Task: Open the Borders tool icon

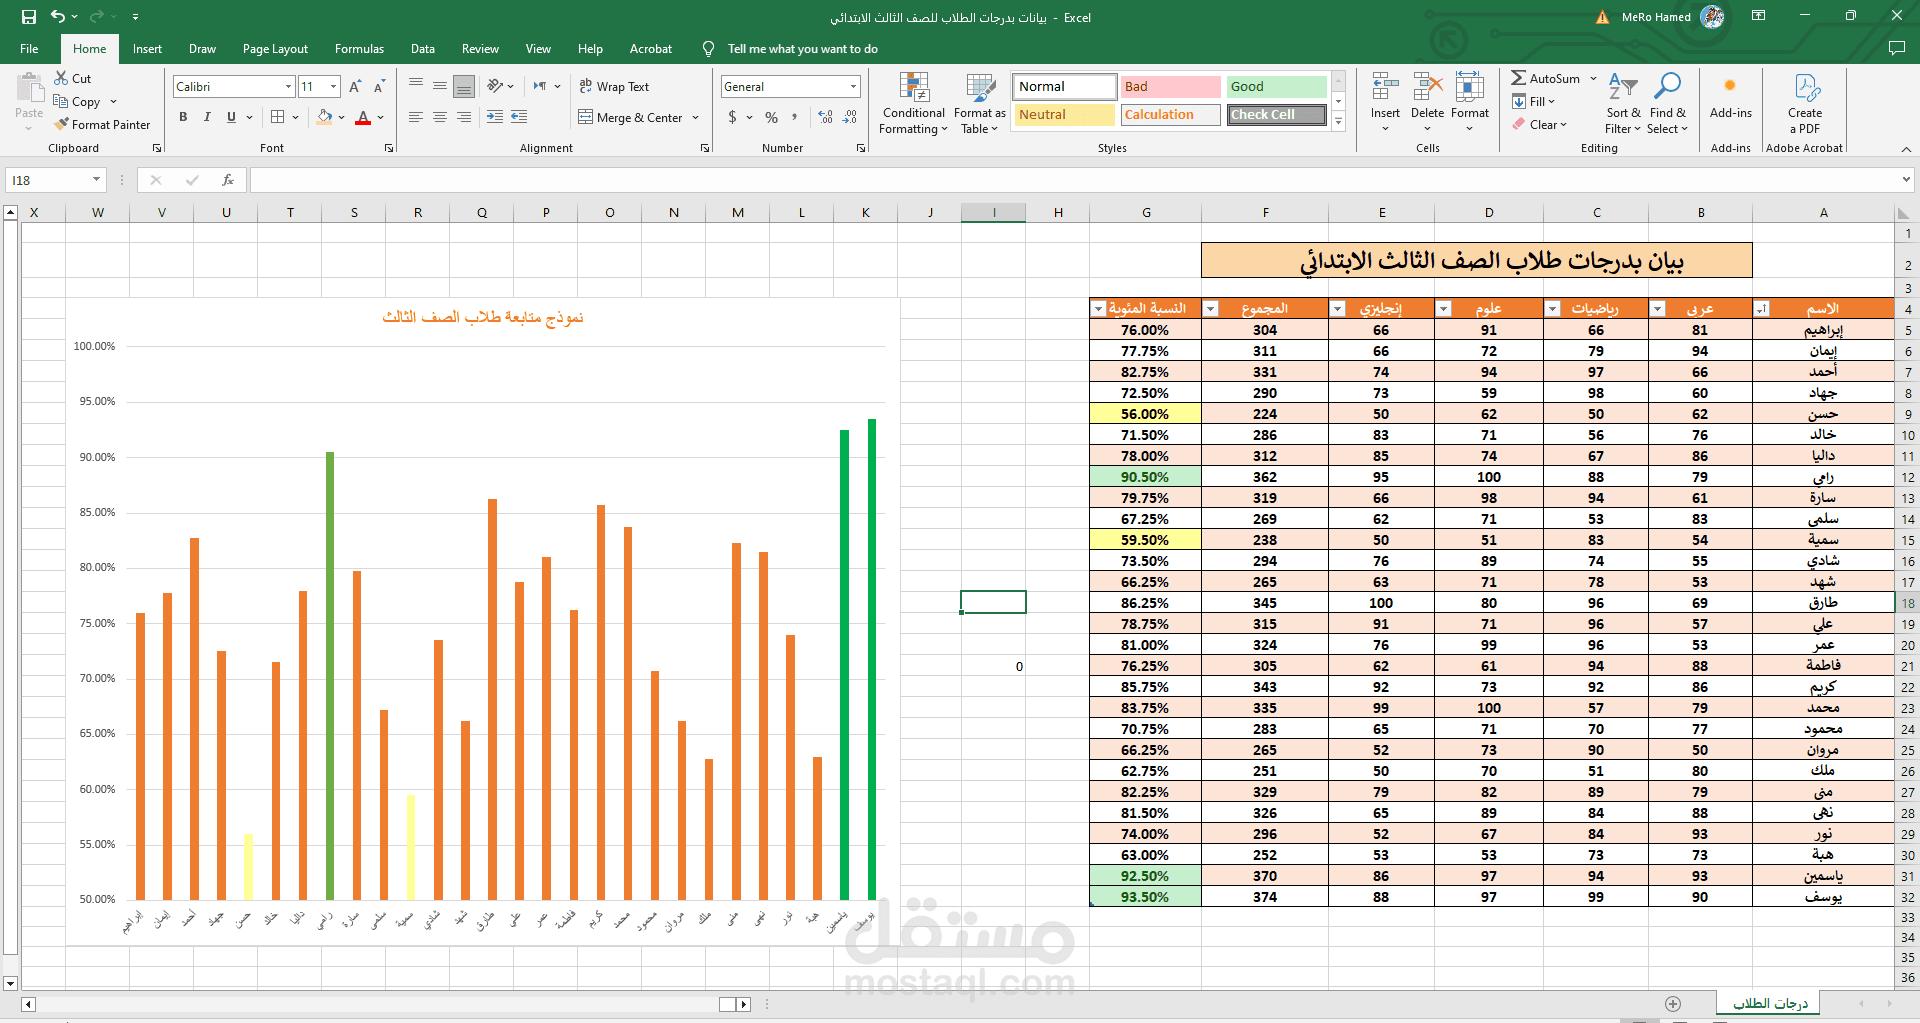Action: 278,117
